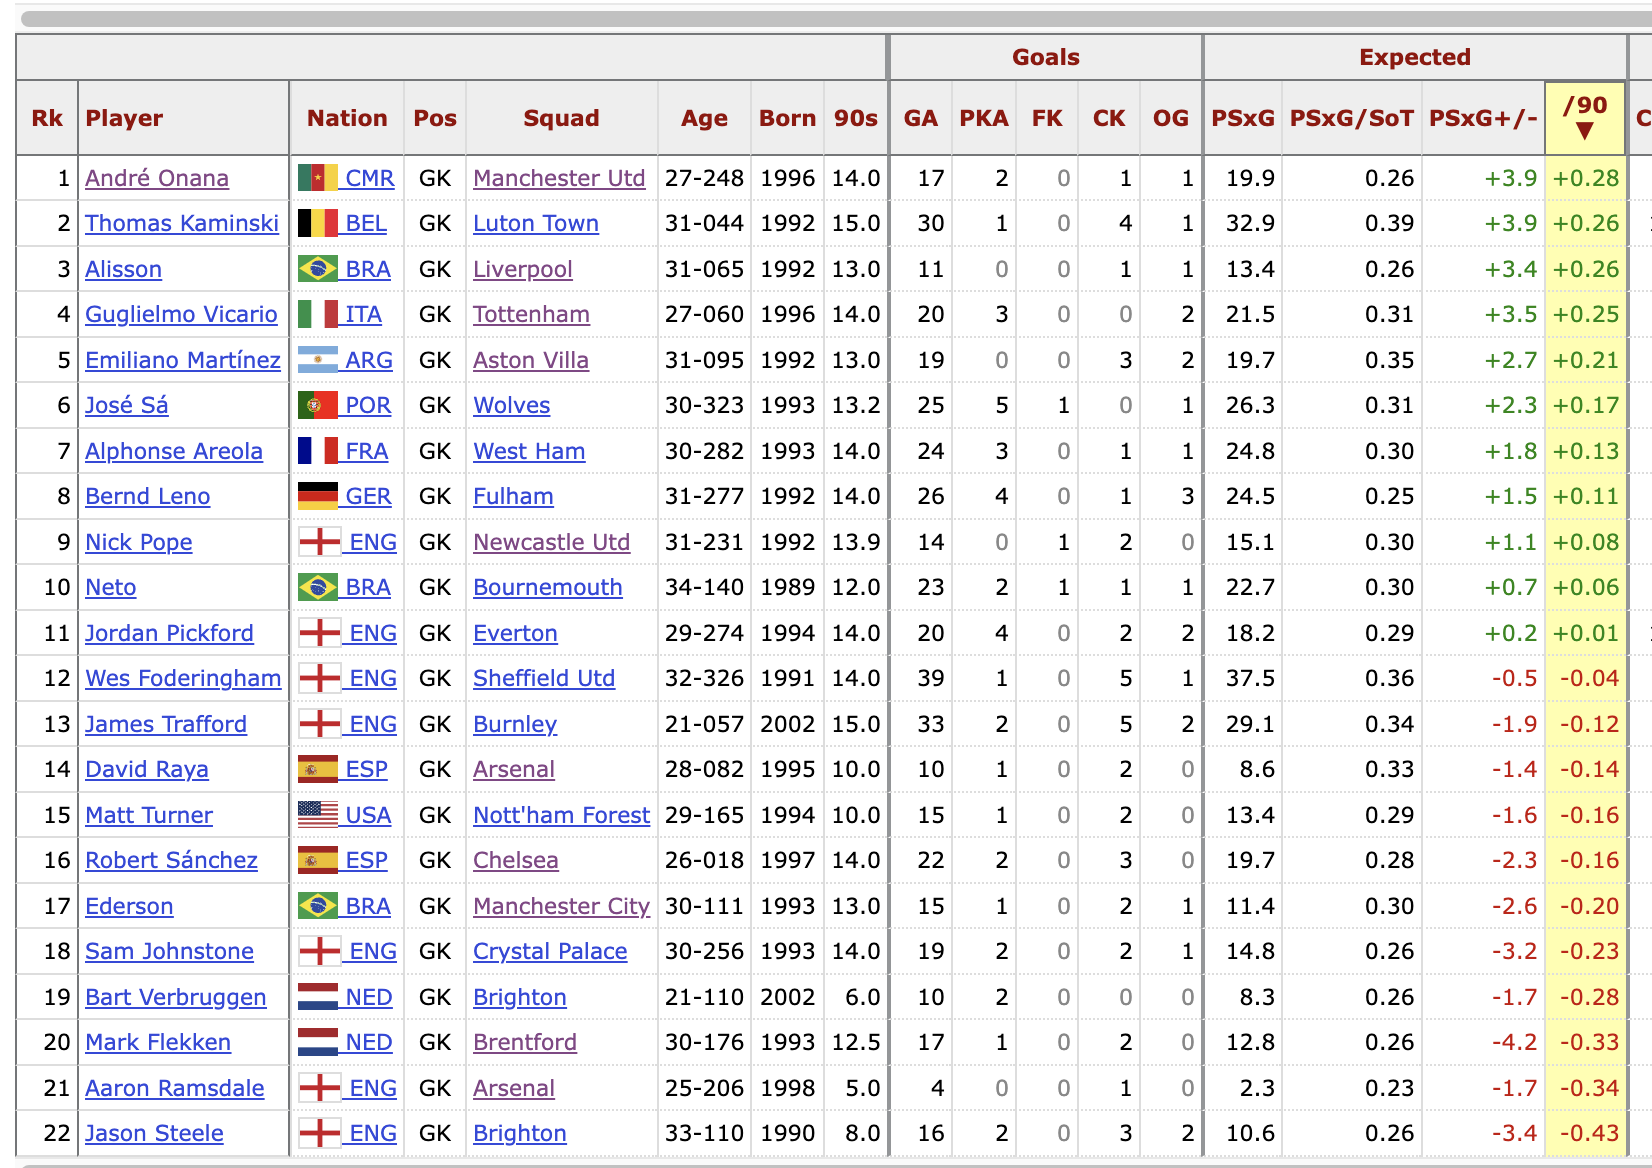This screenshot has width=1652, height=1168.
Task: Click Cameroon flag in Onana row
Action: 318,178
